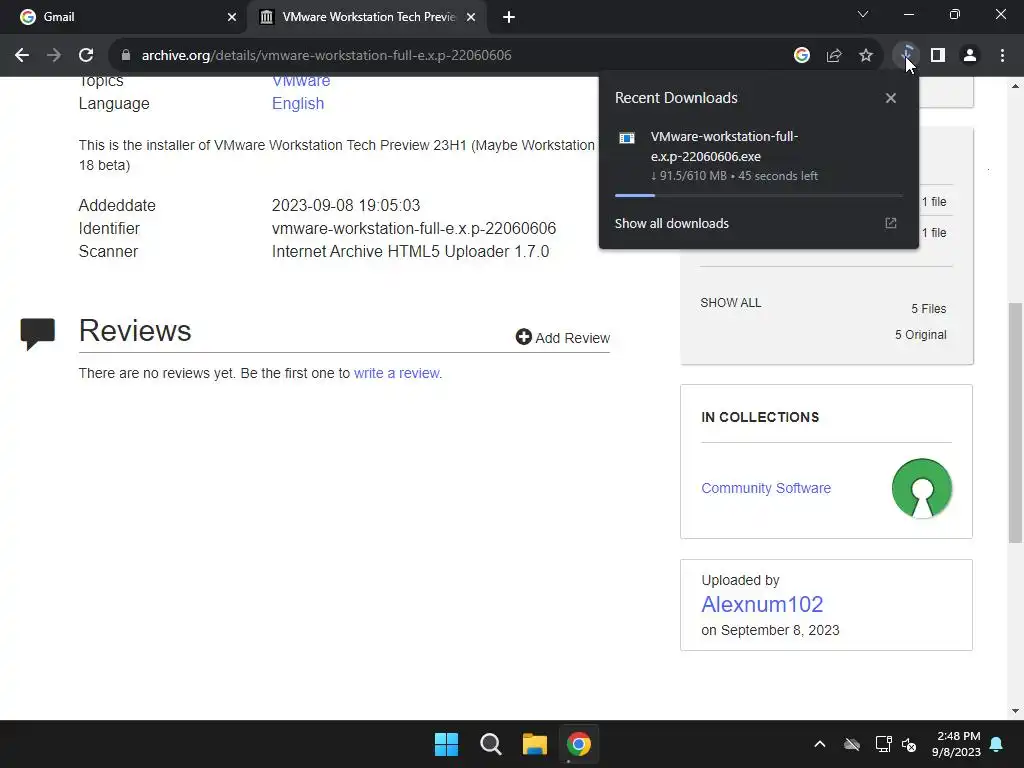Open the side panel icon
Screen dimensions: 1024x768
coord(938,56)
